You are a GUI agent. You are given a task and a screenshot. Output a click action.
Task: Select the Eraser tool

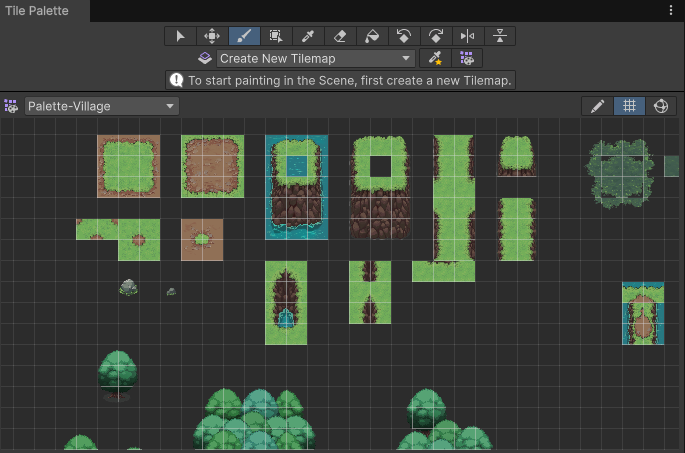(x=340, y=36)
